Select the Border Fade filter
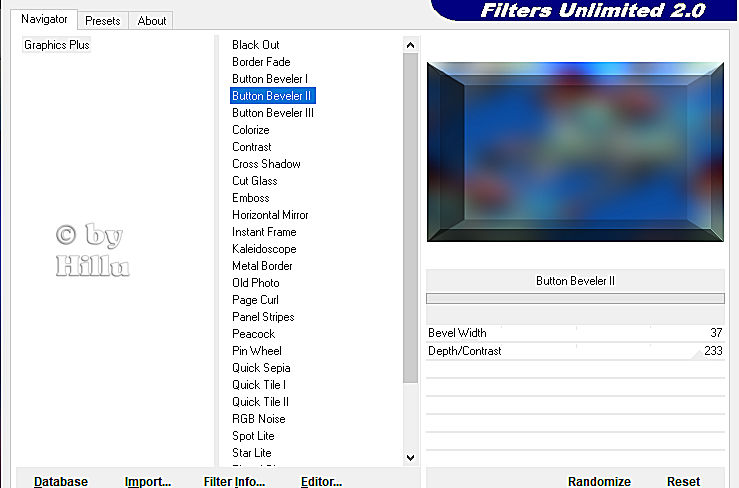739x488 pixels. coord(261,62)
